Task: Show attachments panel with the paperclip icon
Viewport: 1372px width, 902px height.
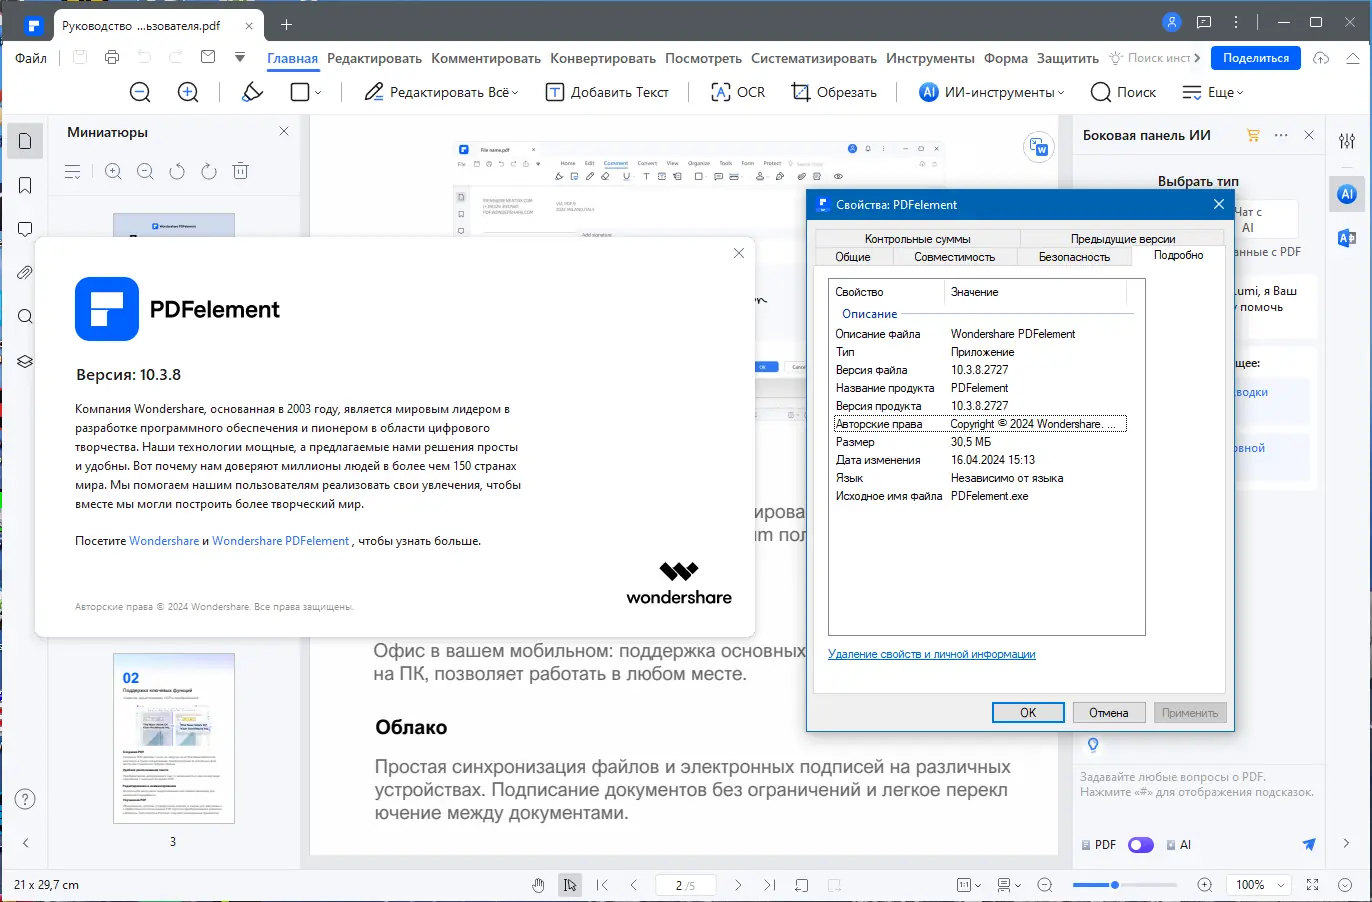Action: coord(25,273)
